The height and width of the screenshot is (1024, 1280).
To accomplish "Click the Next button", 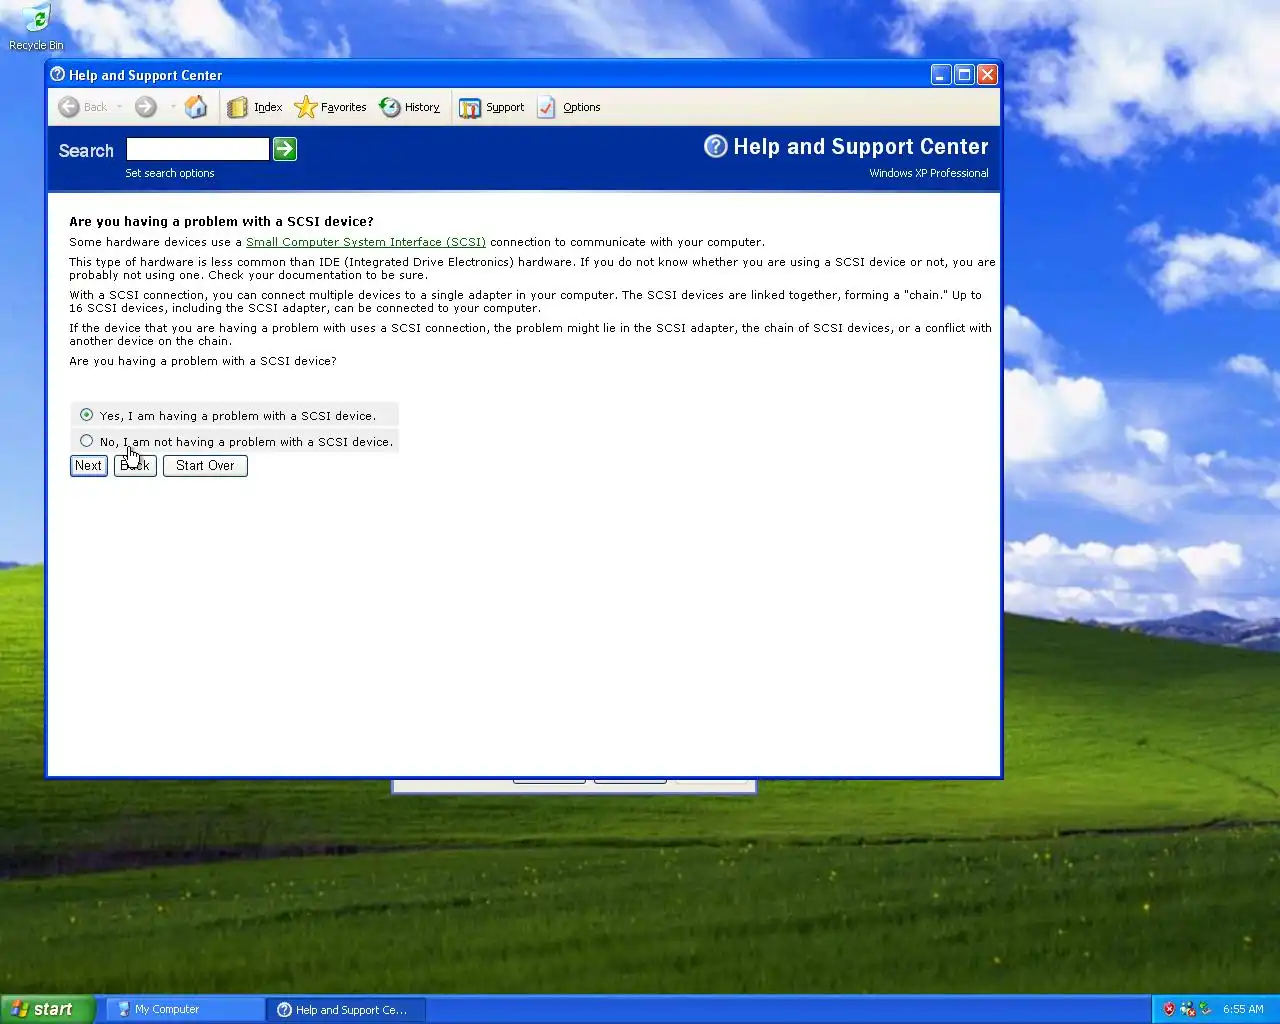I will [x=89, y=466].
